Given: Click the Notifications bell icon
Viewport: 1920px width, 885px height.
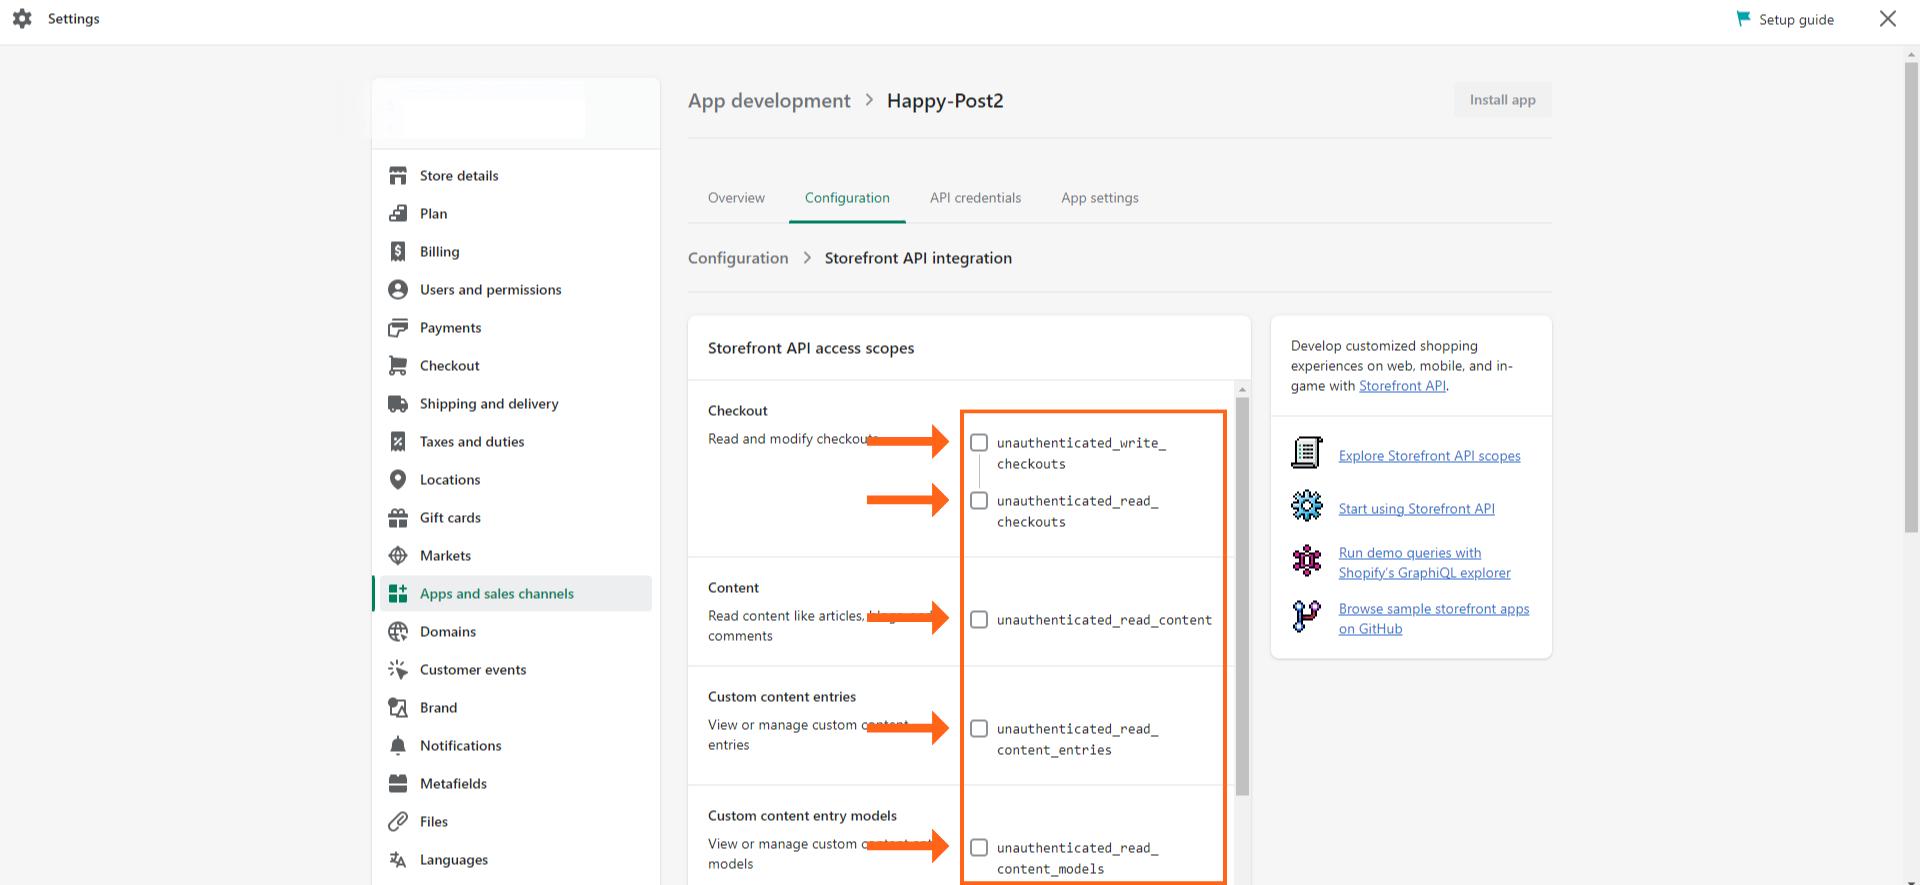Looking at the screenshot, I should [x=398, y=746].
